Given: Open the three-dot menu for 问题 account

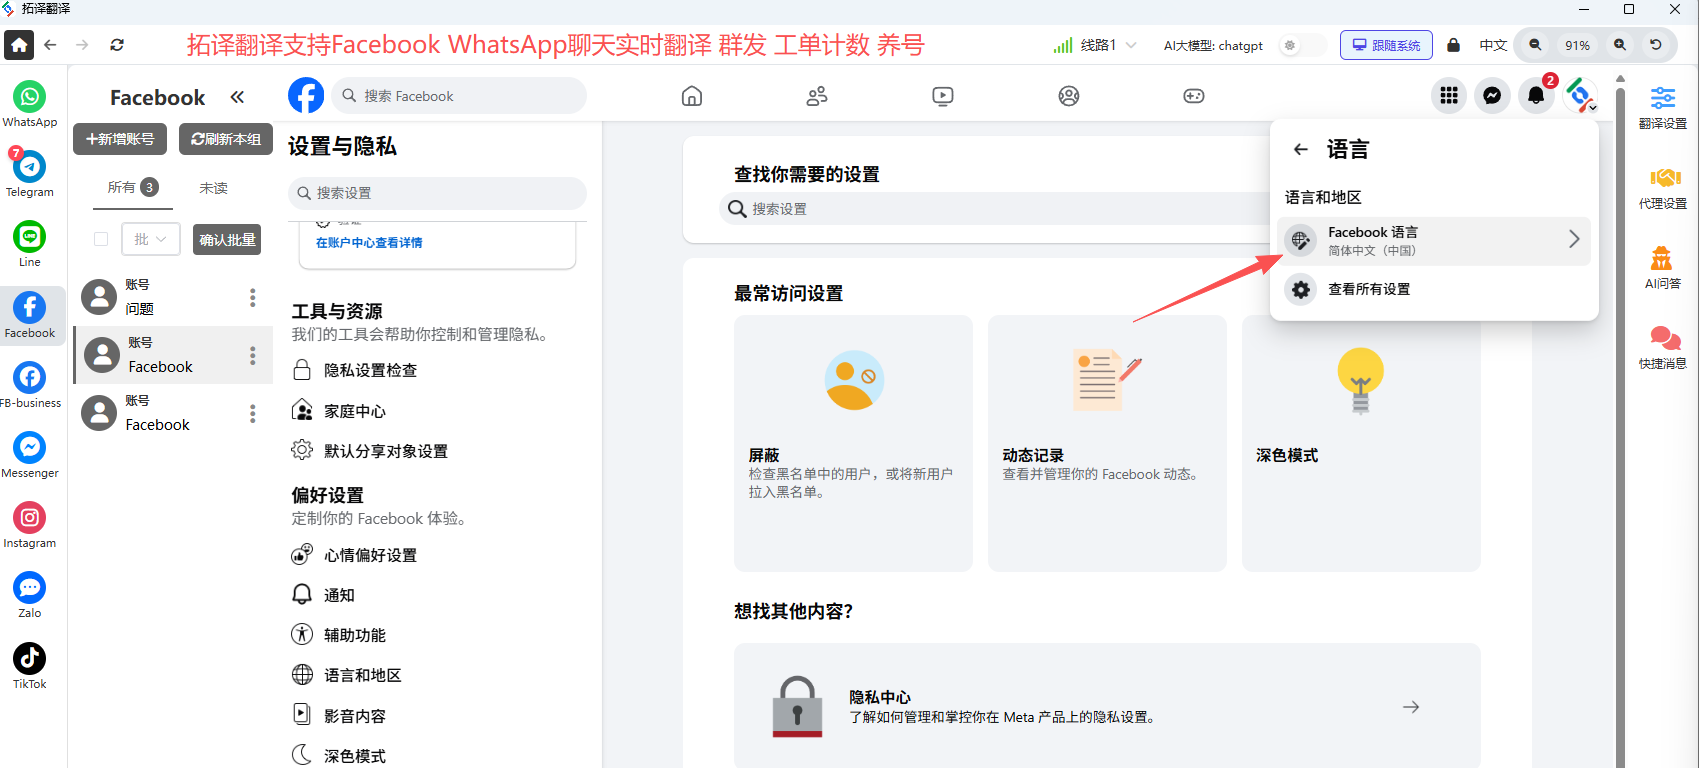Looking at the screenshot, I should pos(252,297).
